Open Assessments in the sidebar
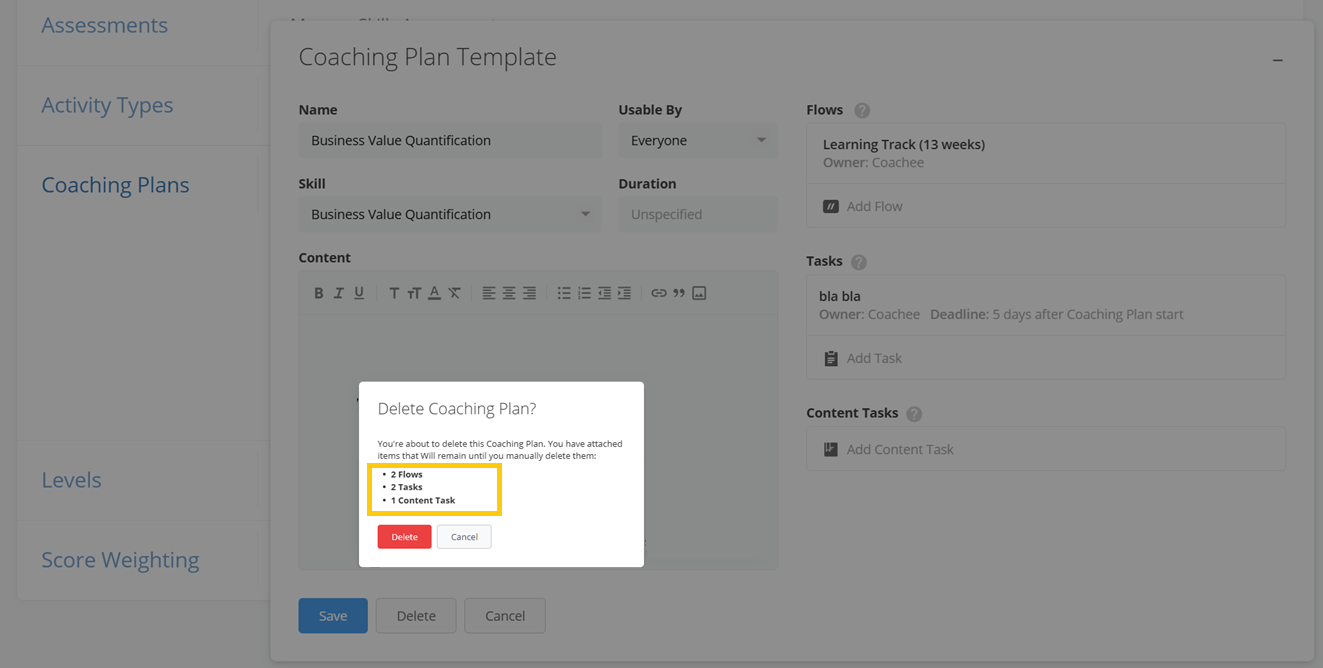This screenshot has width=1323, height=668. [105, 25]
